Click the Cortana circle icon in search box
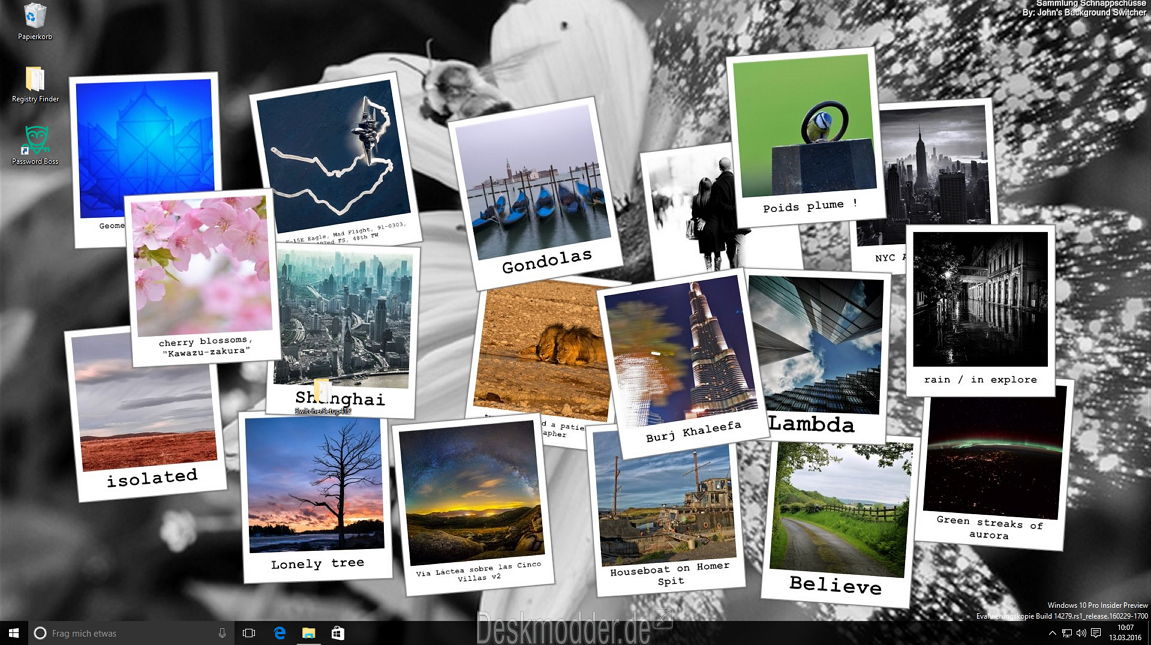The image size is (1151, 645). coord(40,633)
